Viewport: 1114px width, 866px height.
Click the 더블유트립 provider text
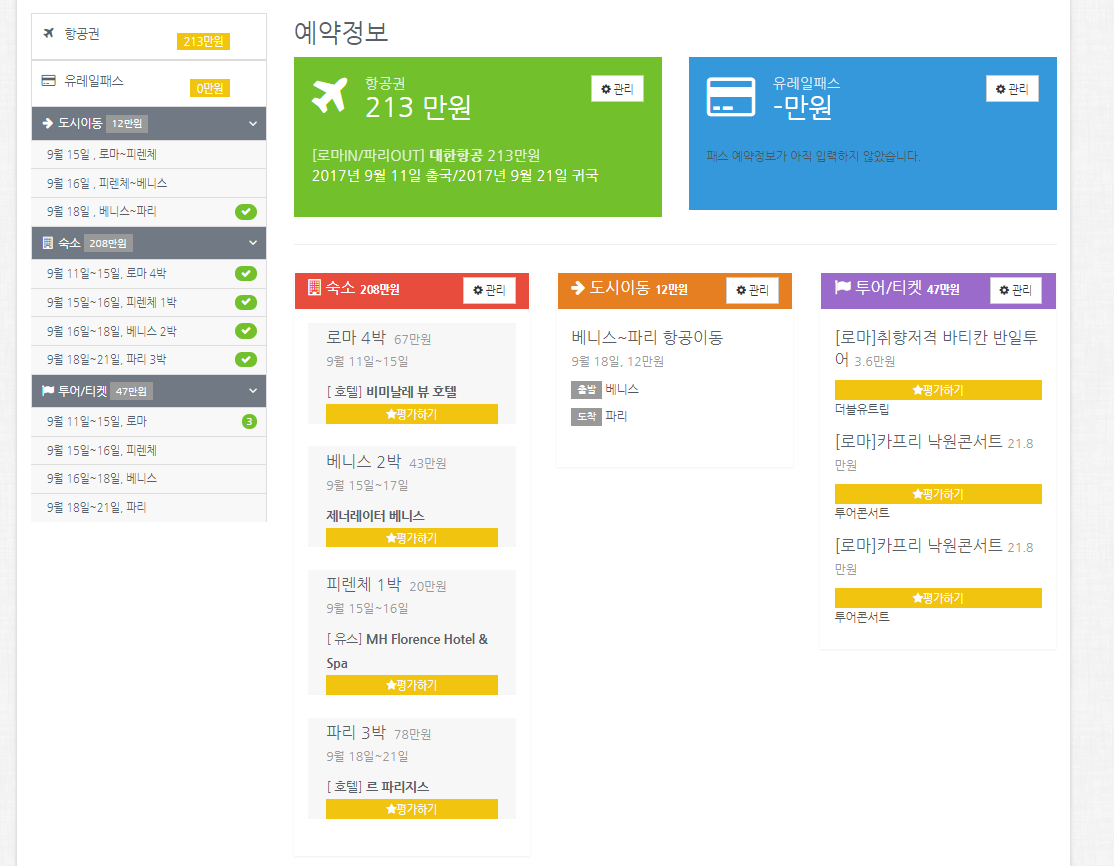(862, 409)
